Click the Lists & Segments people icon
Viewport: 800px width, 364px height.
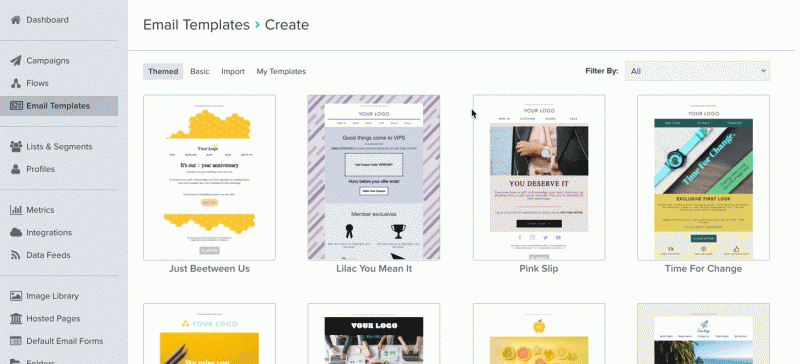pyautogui.click(x=16, y=147)
